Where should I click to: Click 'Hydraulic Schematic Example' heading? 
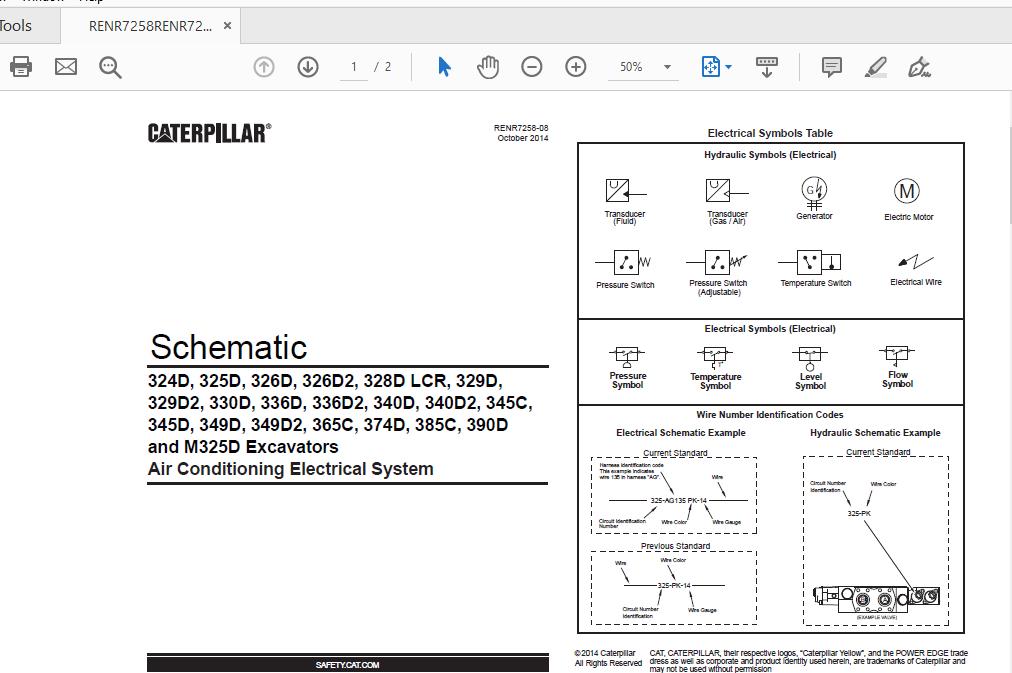pos(875,433)
